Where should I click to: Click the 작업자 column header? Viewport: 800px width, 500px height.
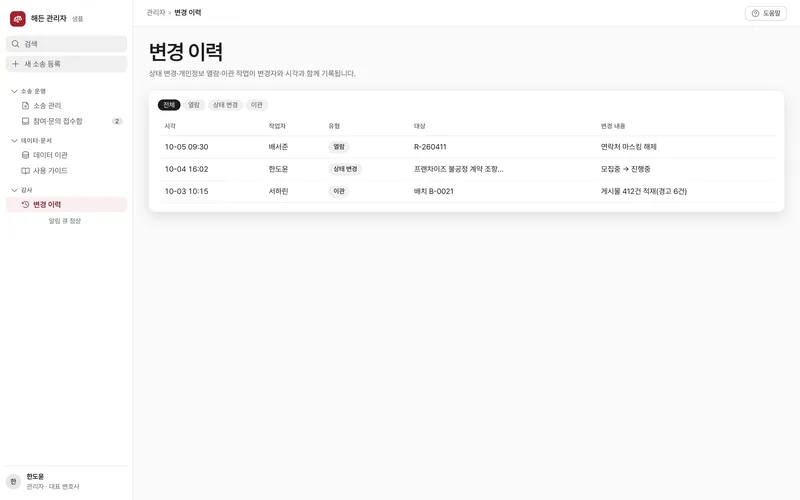point(277,126)
